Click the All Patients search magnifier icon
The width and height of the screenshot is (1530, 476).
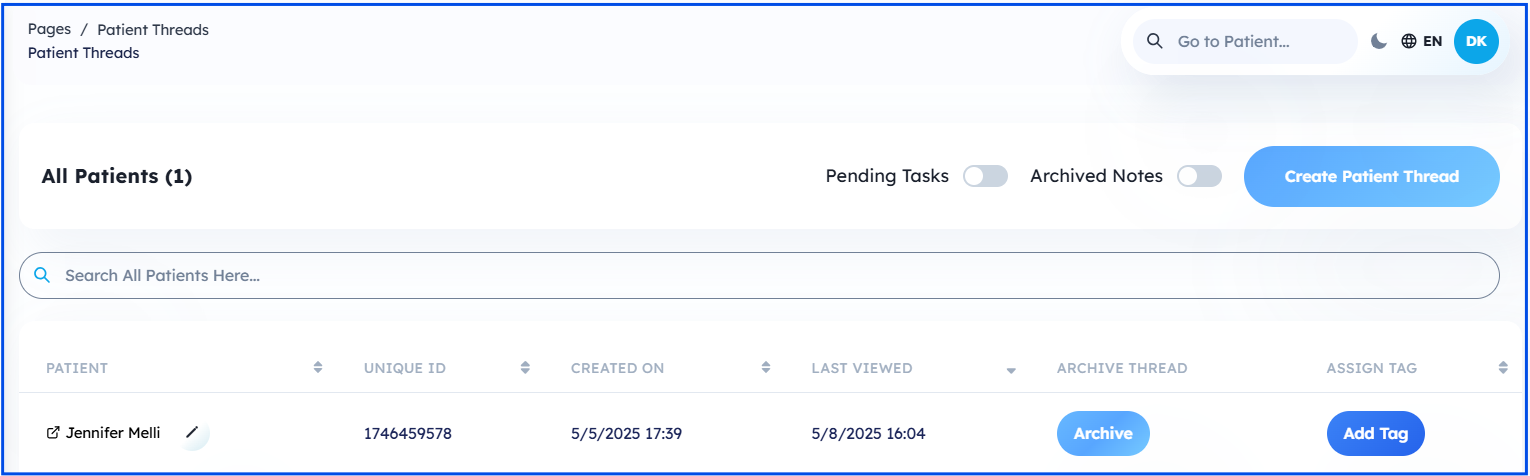pos(42,275)
